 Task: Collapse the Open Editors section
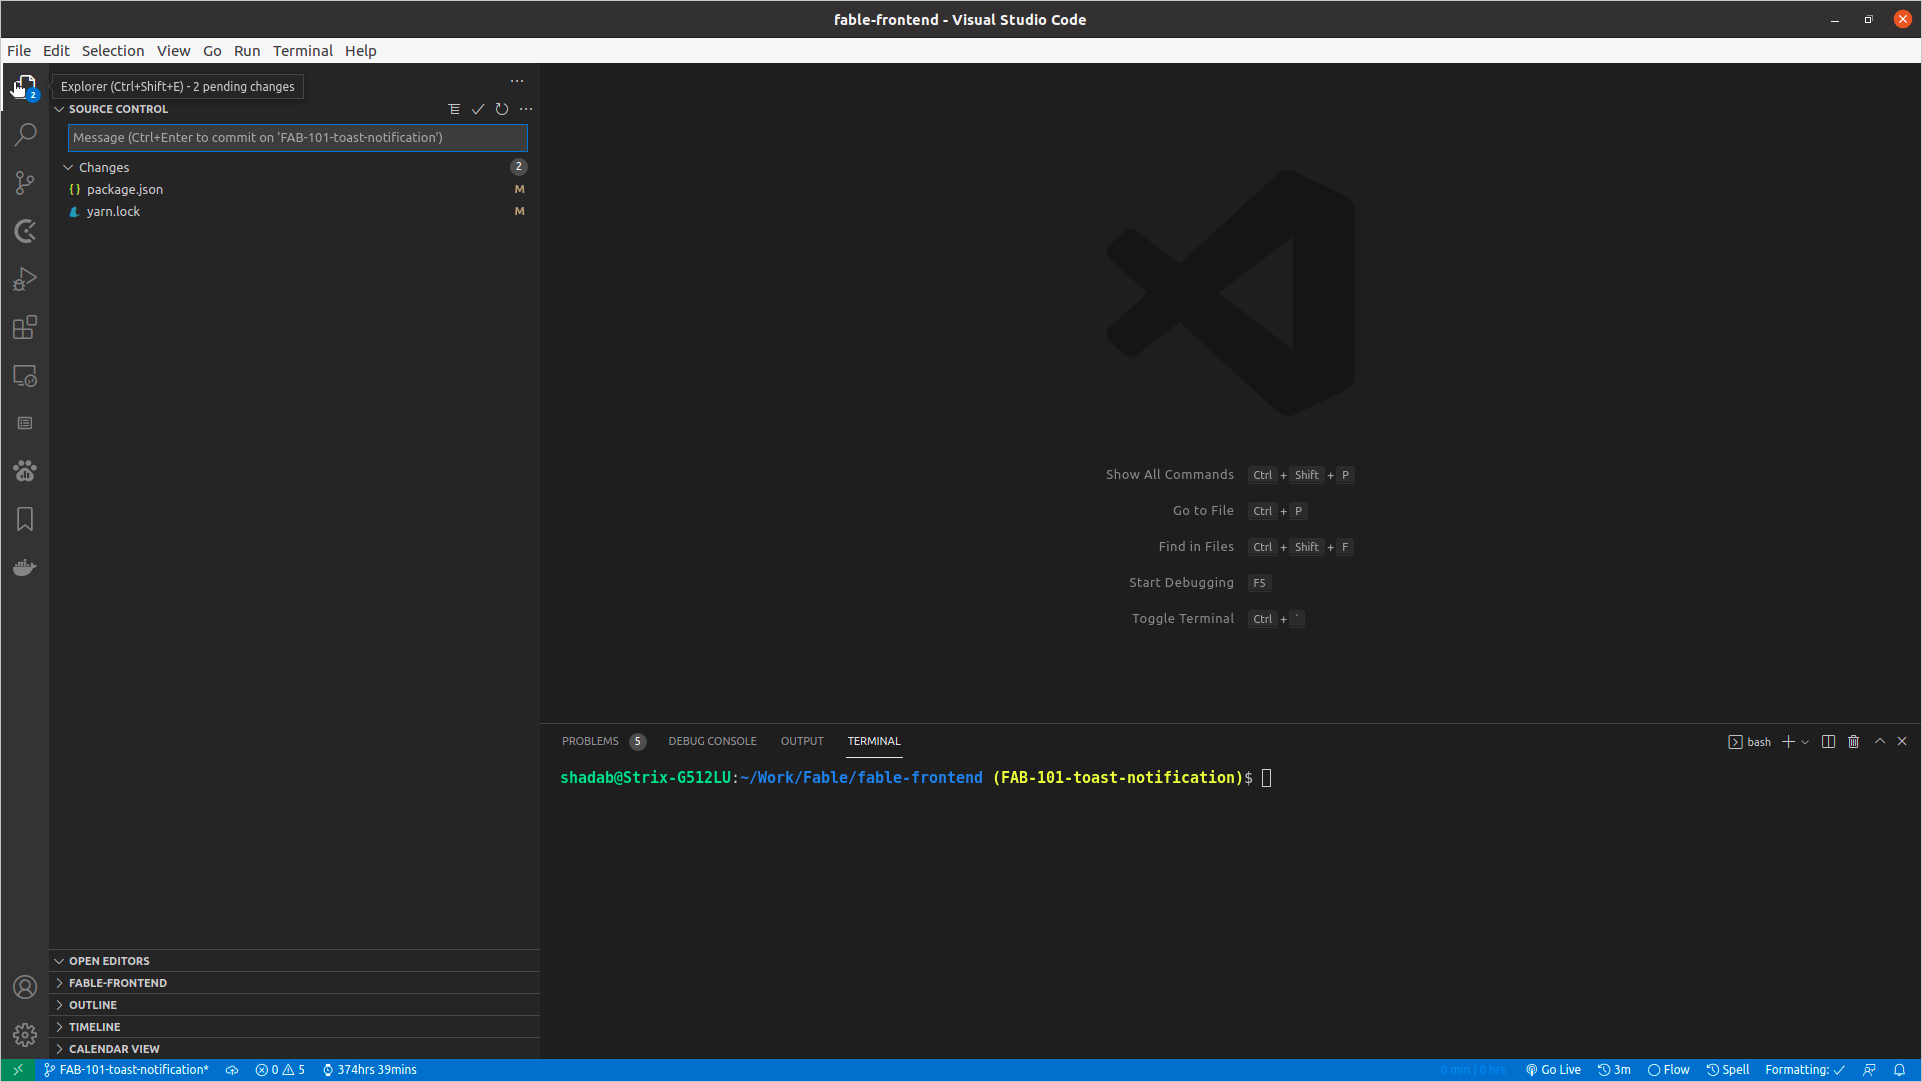(x=294, y=961)
